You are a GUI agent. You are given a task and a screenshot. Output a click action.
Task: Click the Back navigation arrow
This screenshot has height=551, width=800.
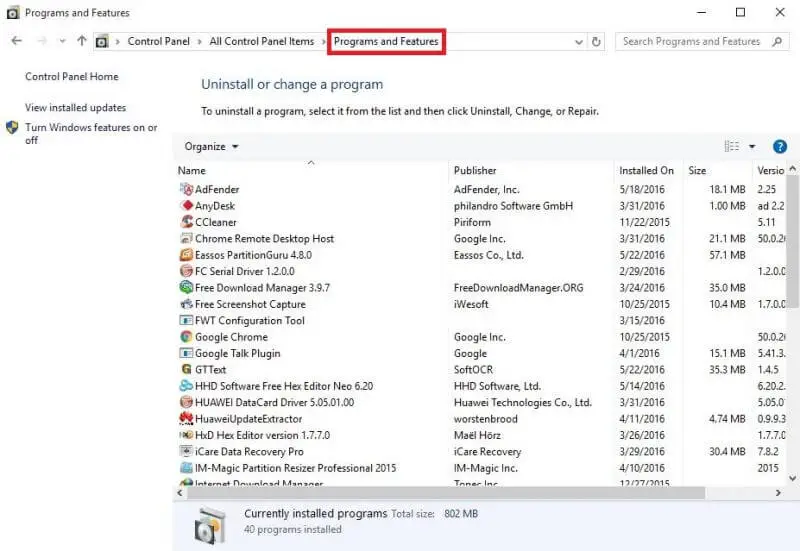(x=16, y=41)
